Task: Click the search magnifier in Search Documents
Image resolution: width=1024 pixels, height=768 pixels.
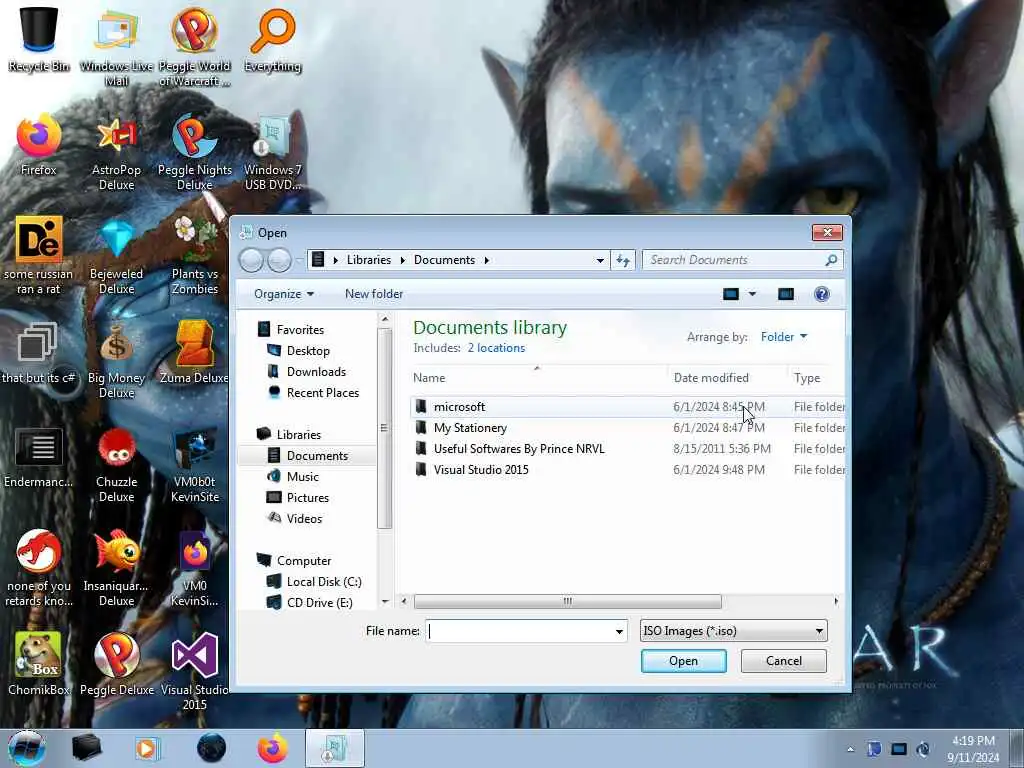Action: (831, 260)
